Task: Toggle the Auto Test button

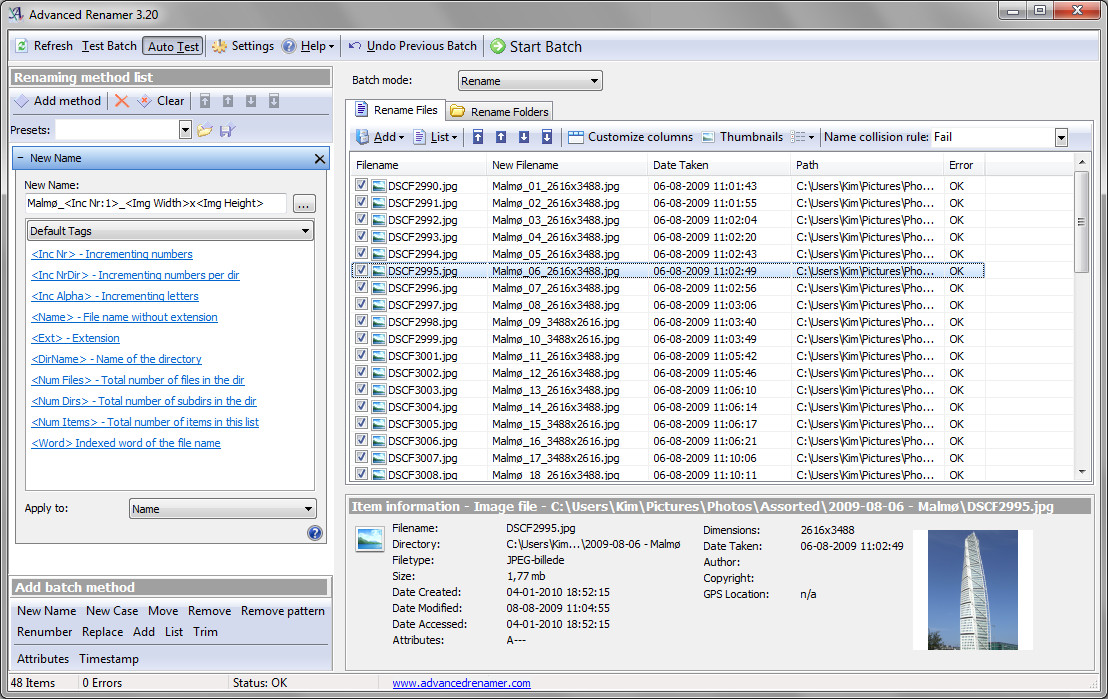Action: pyautogui.click(x=173, y=47)
